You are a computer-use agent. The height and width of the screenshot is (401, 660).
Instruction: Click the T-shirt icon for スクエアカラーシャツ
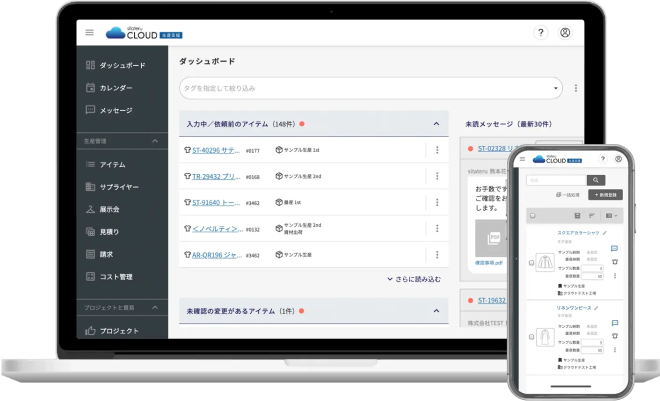615,262
